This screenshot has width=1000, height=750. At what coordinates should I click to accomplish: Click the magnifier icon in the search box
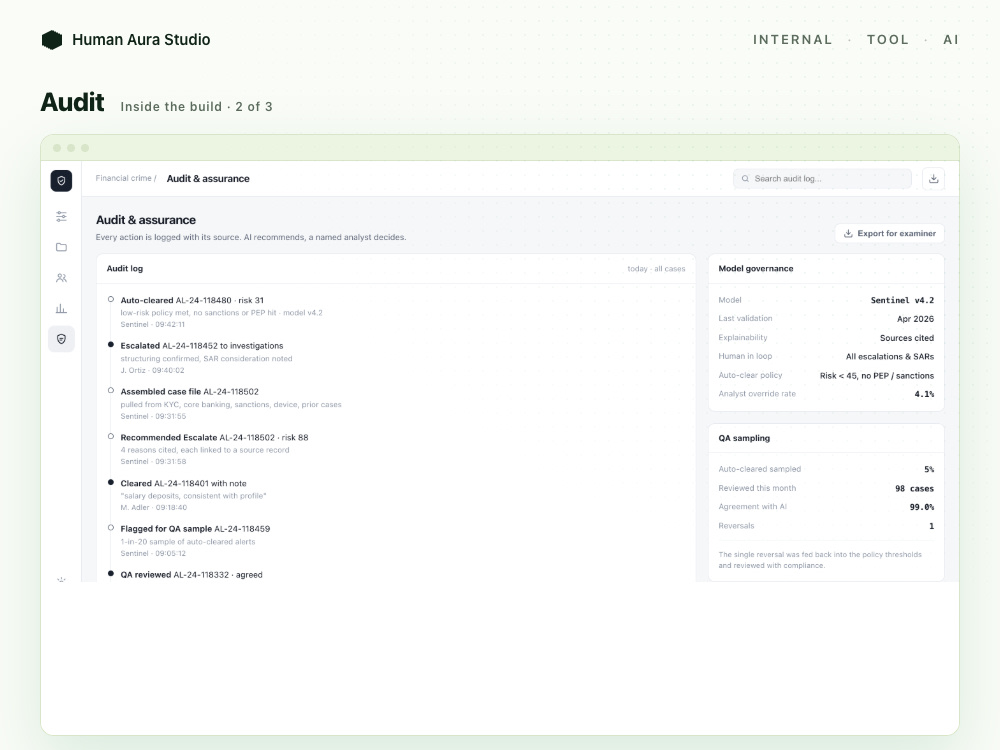point(745,179)
